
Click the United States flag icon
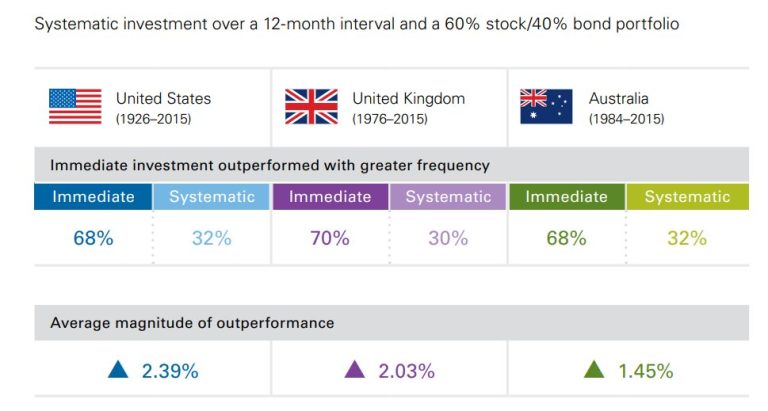(75, 106)
